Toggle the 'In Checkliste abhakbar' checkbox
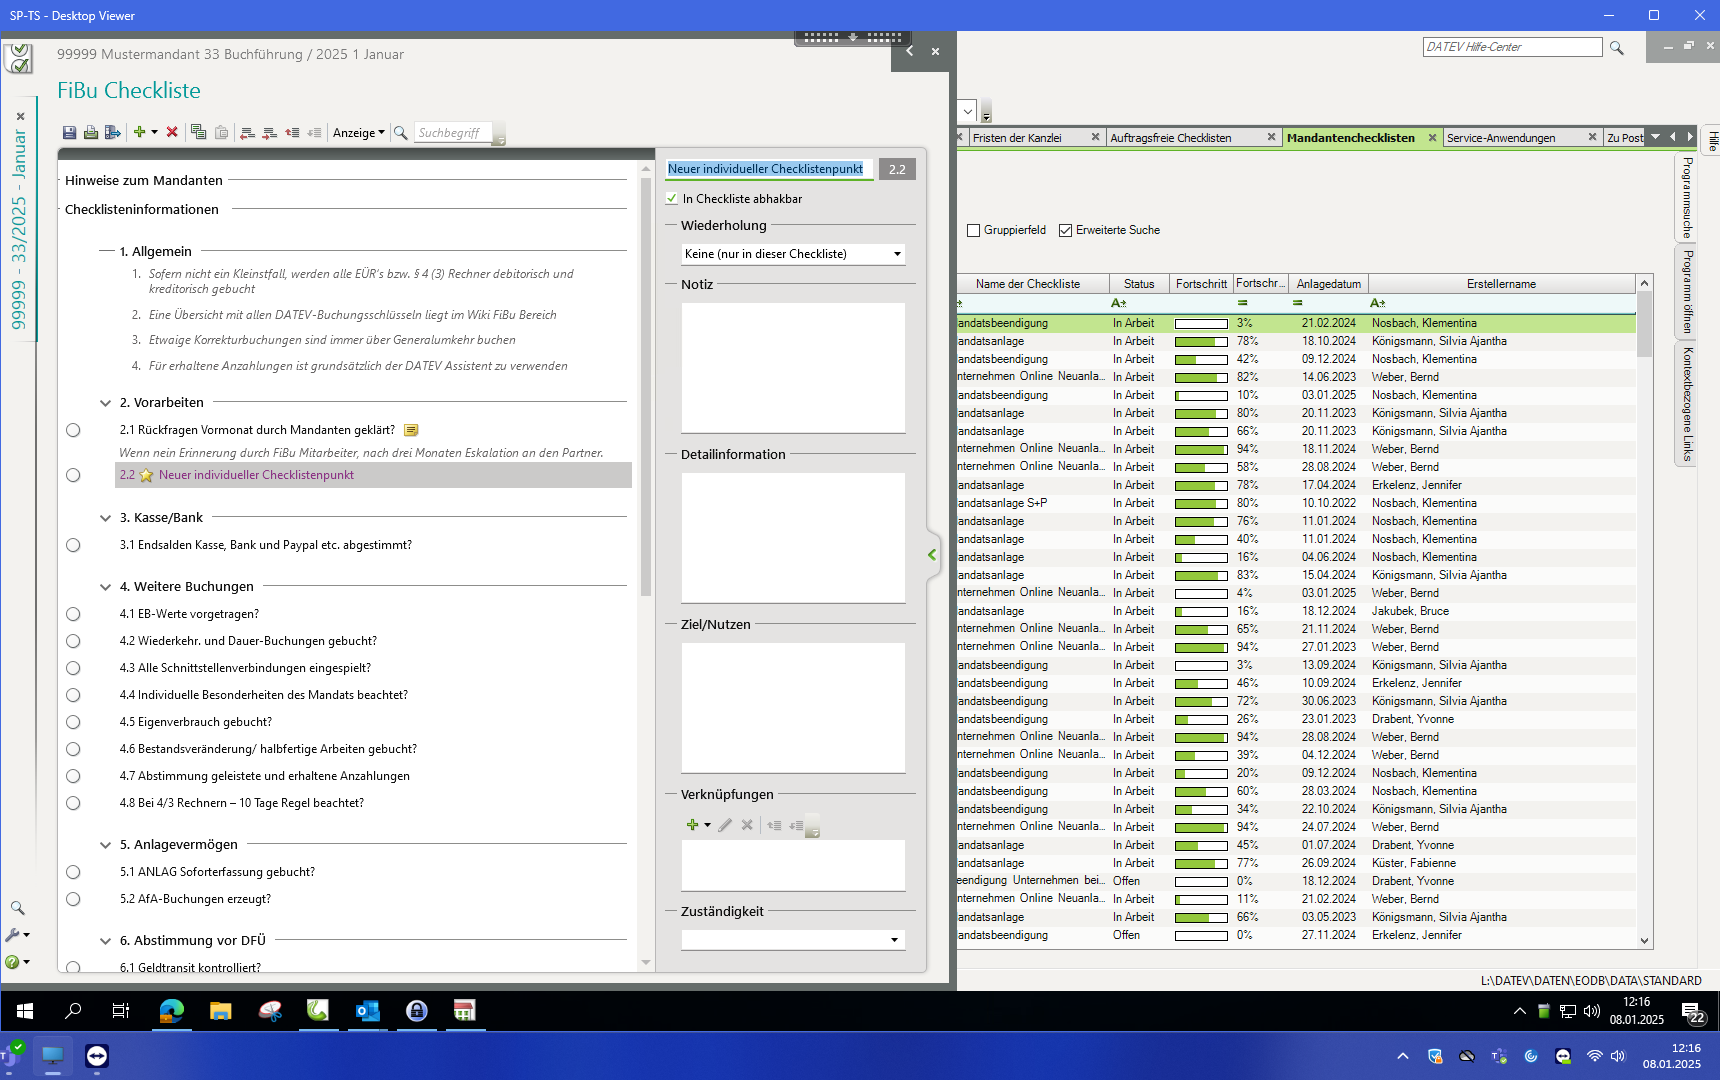The height and width of the screenshot is (1080, 1720). tap(672, 199)
